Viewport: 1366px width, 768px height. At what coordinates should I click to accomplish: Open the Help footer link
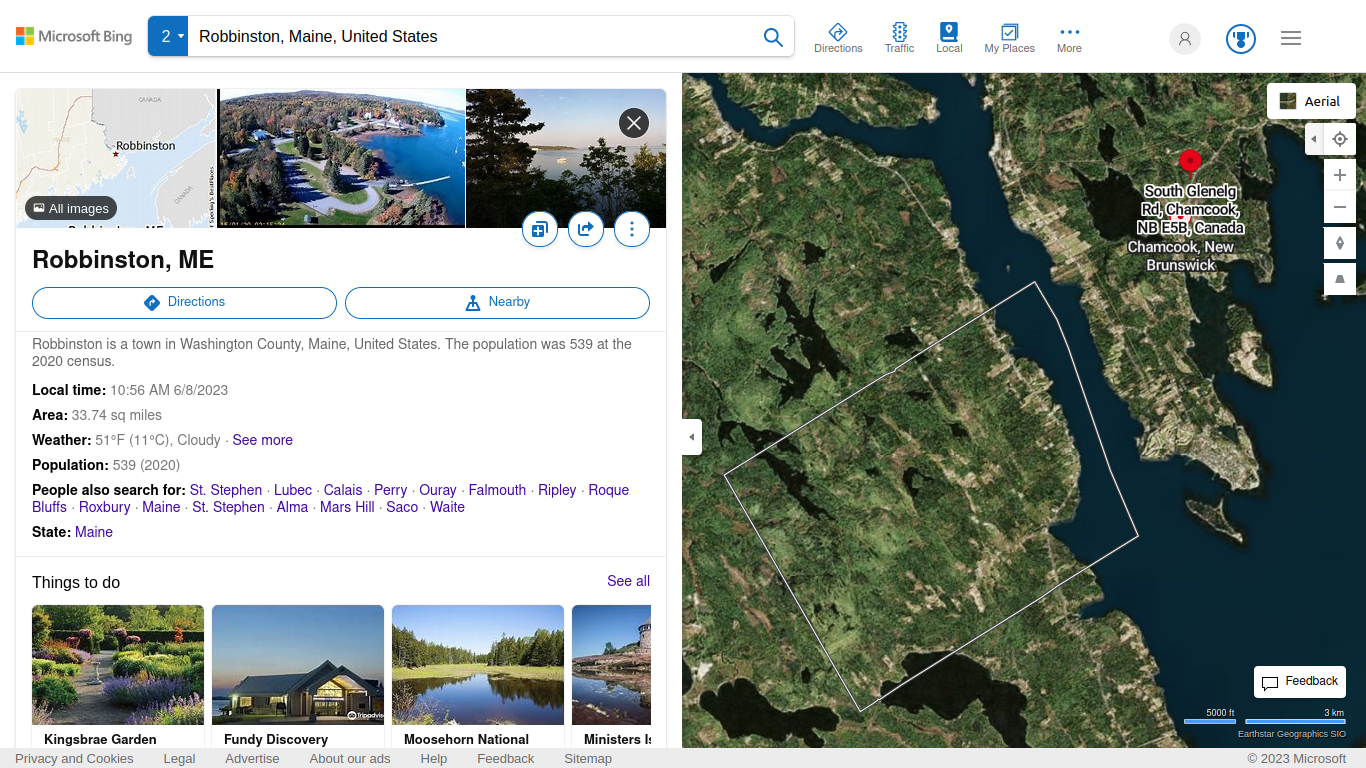[x=434, y=759]
